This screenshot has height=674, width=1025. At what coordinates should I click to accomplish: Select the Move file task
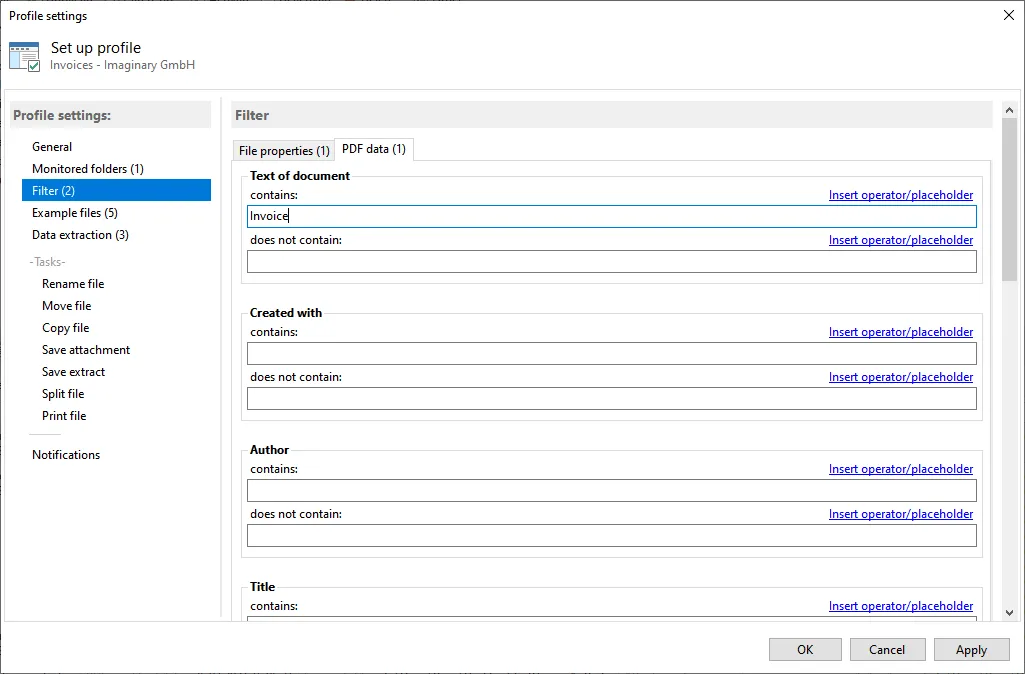(x=66, y=305)
